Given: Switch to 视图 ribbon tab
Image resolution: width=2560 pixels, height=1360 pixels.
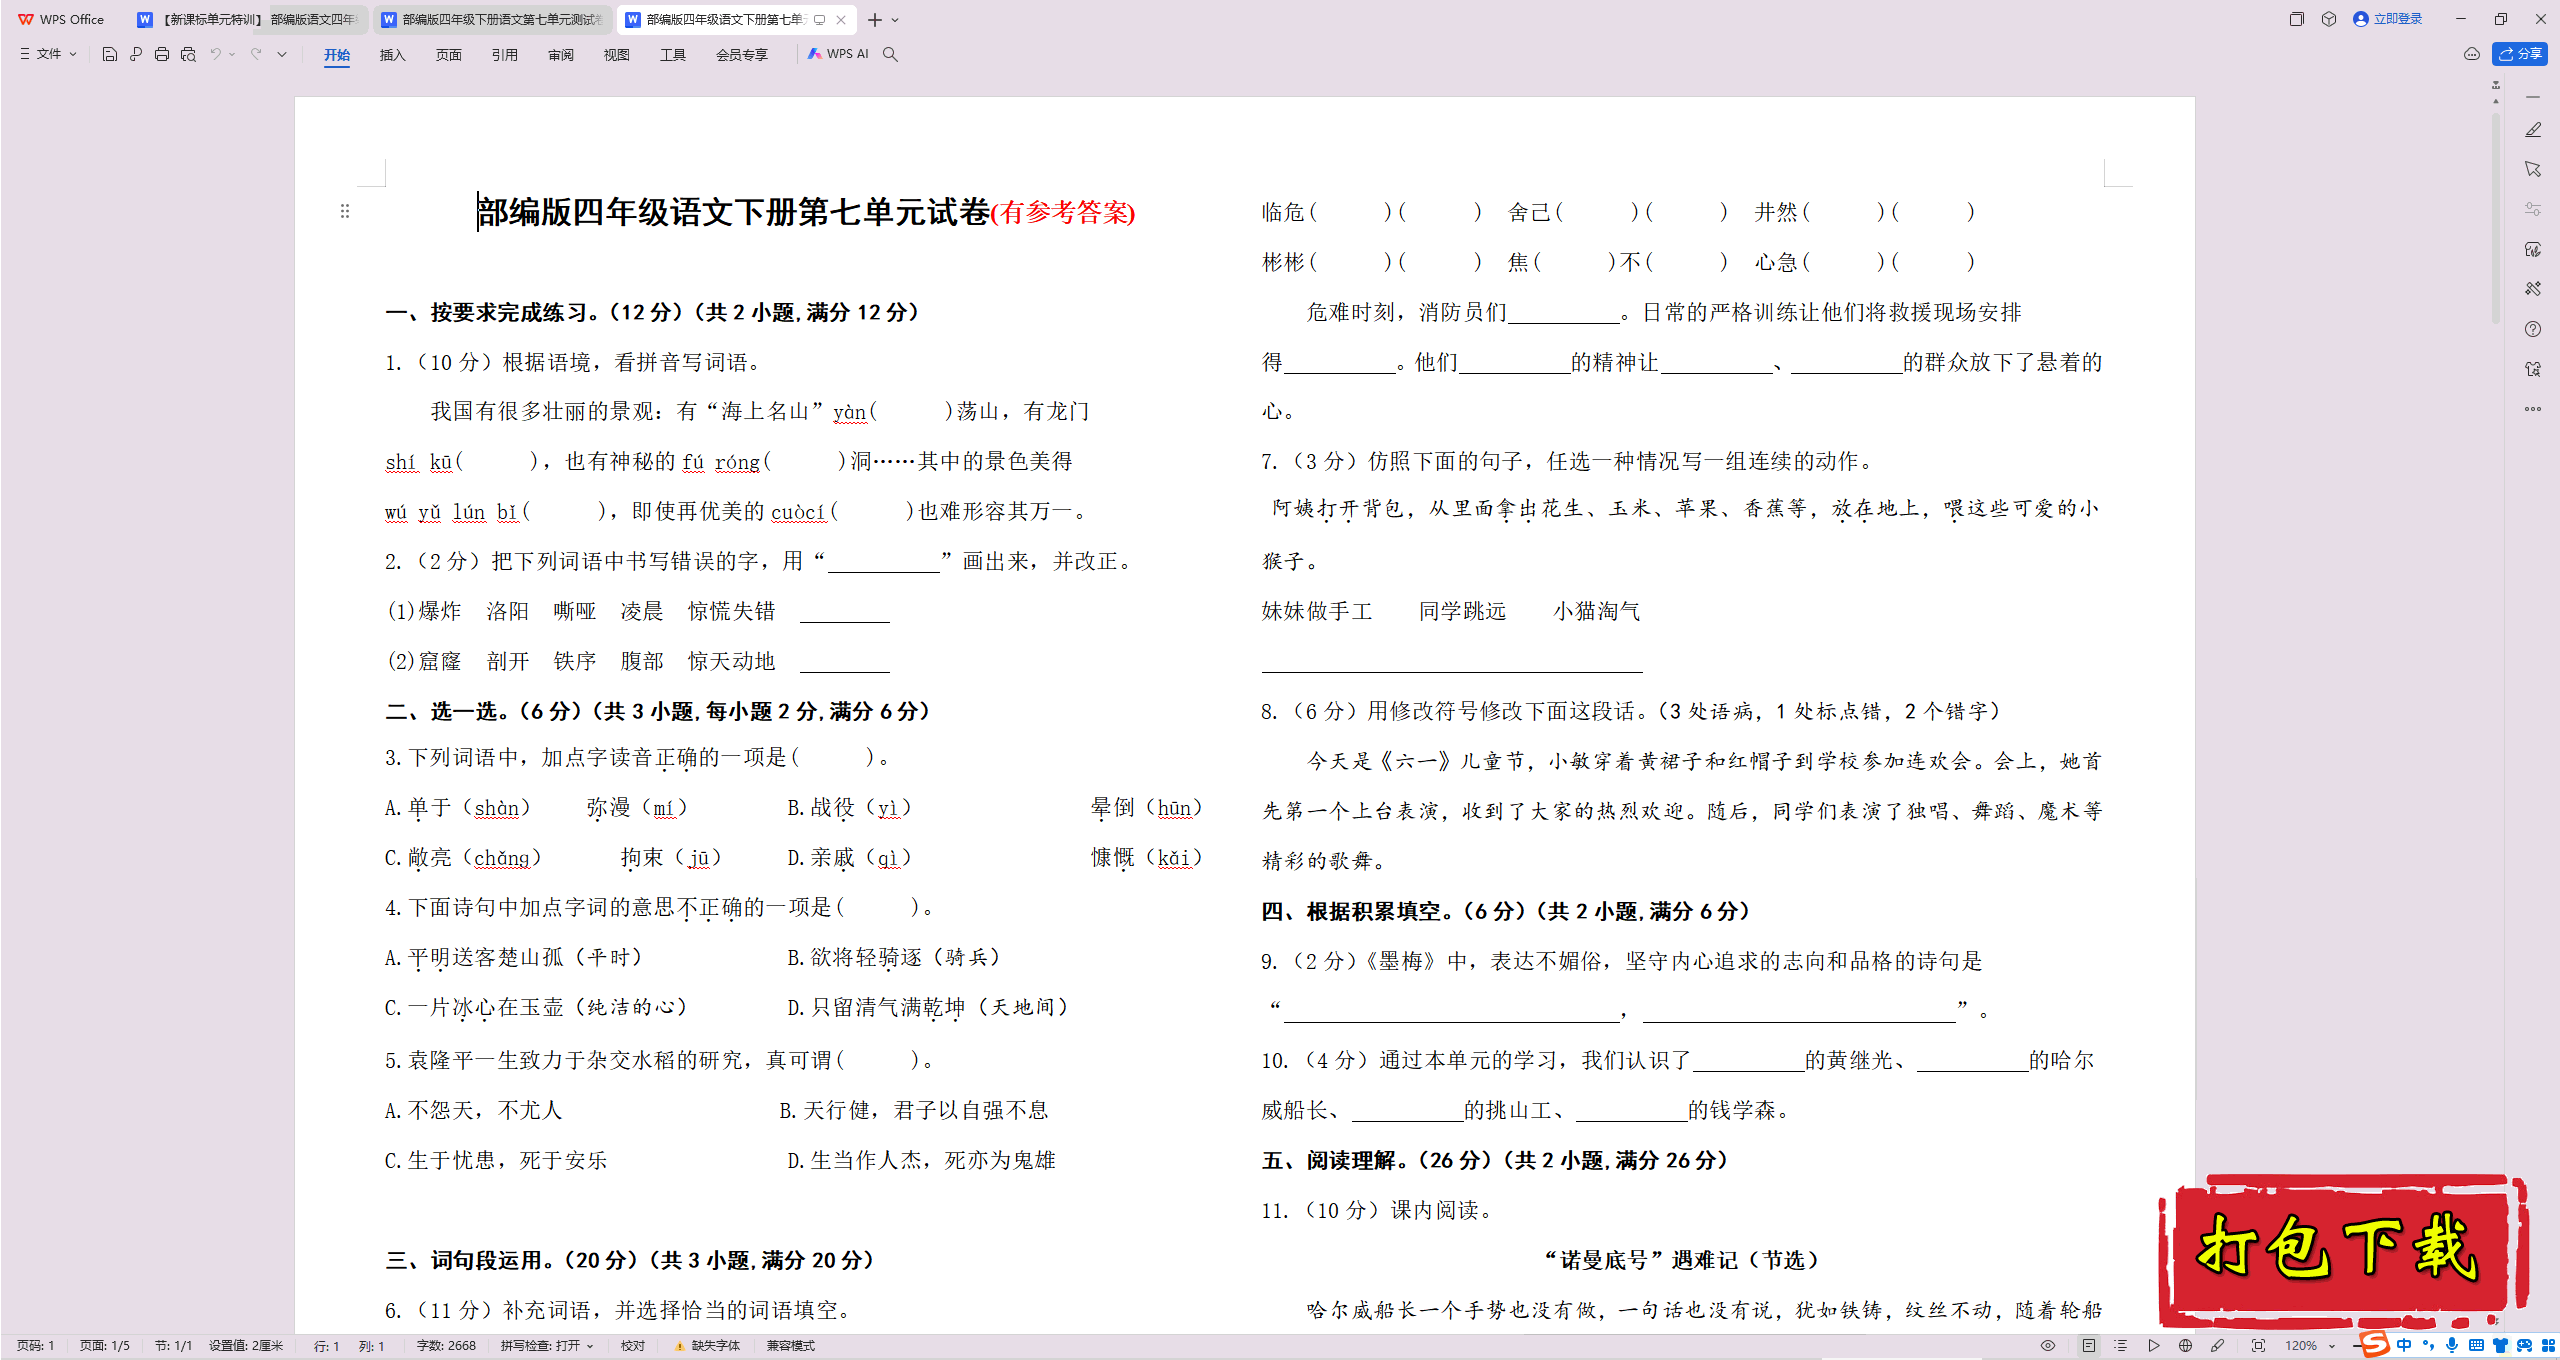Looking at the screenshot, I should [617, 55].
